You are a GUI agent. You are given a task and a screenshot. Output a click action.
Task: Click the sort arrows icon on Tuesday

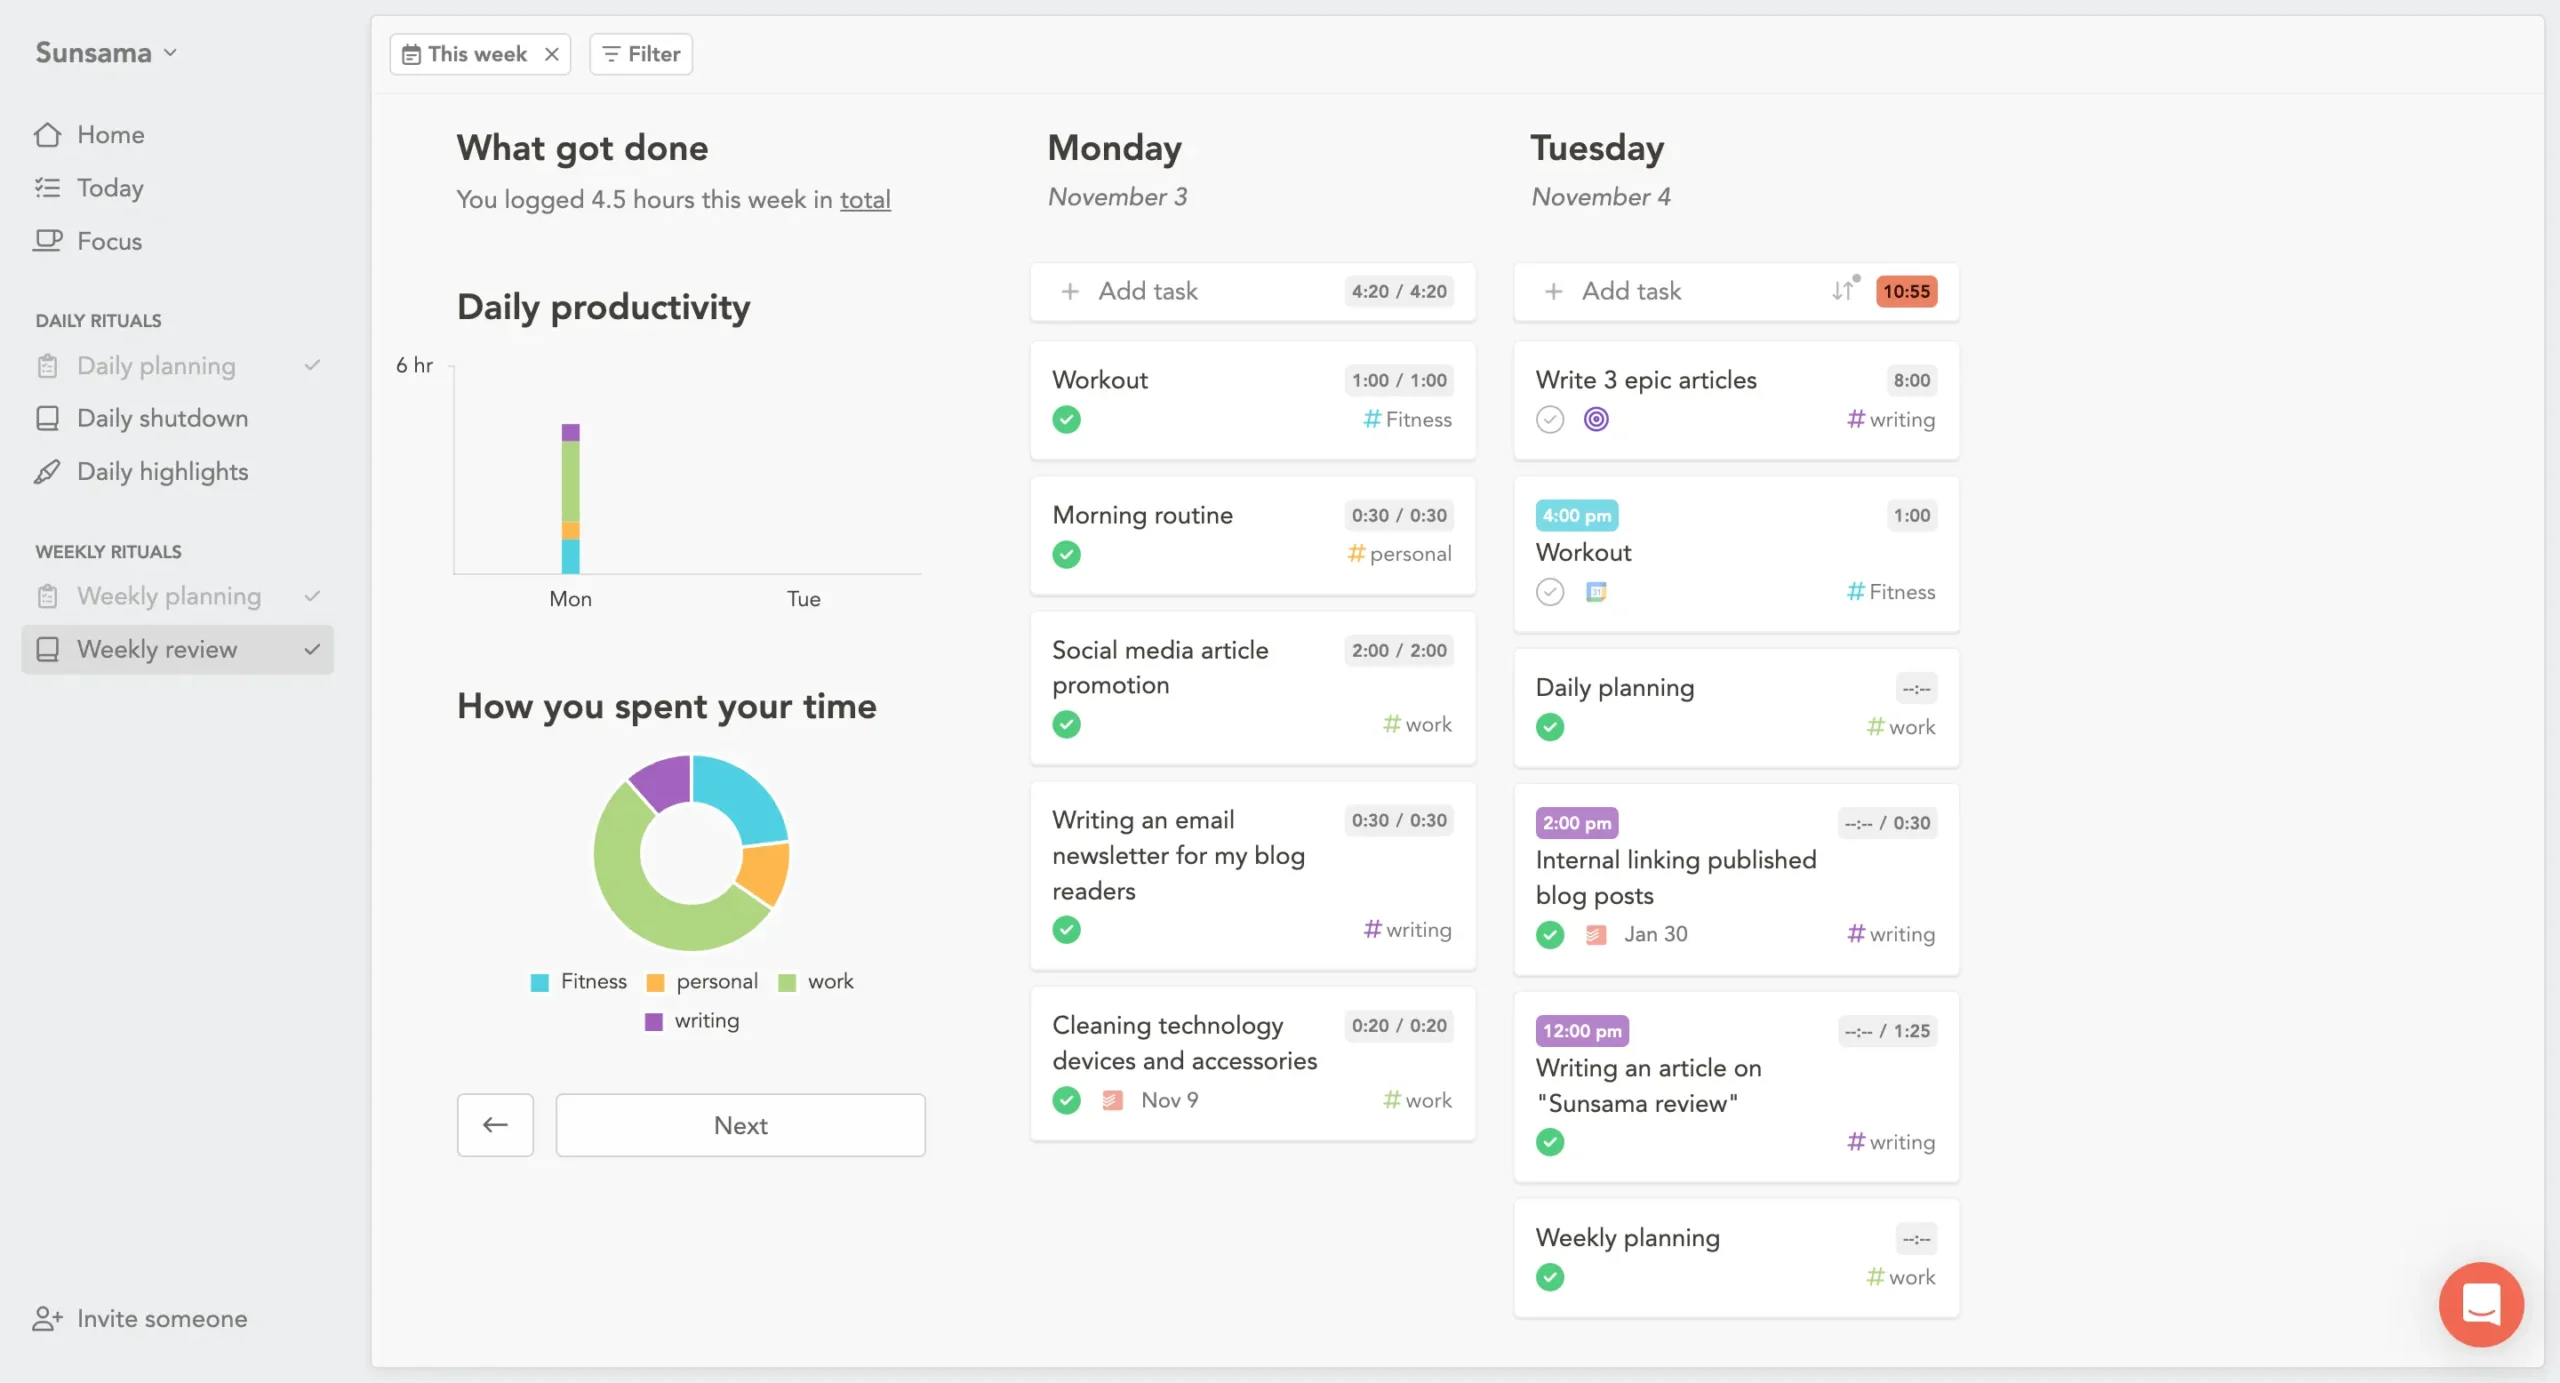pyautogui.click(x=1843, y=291)
